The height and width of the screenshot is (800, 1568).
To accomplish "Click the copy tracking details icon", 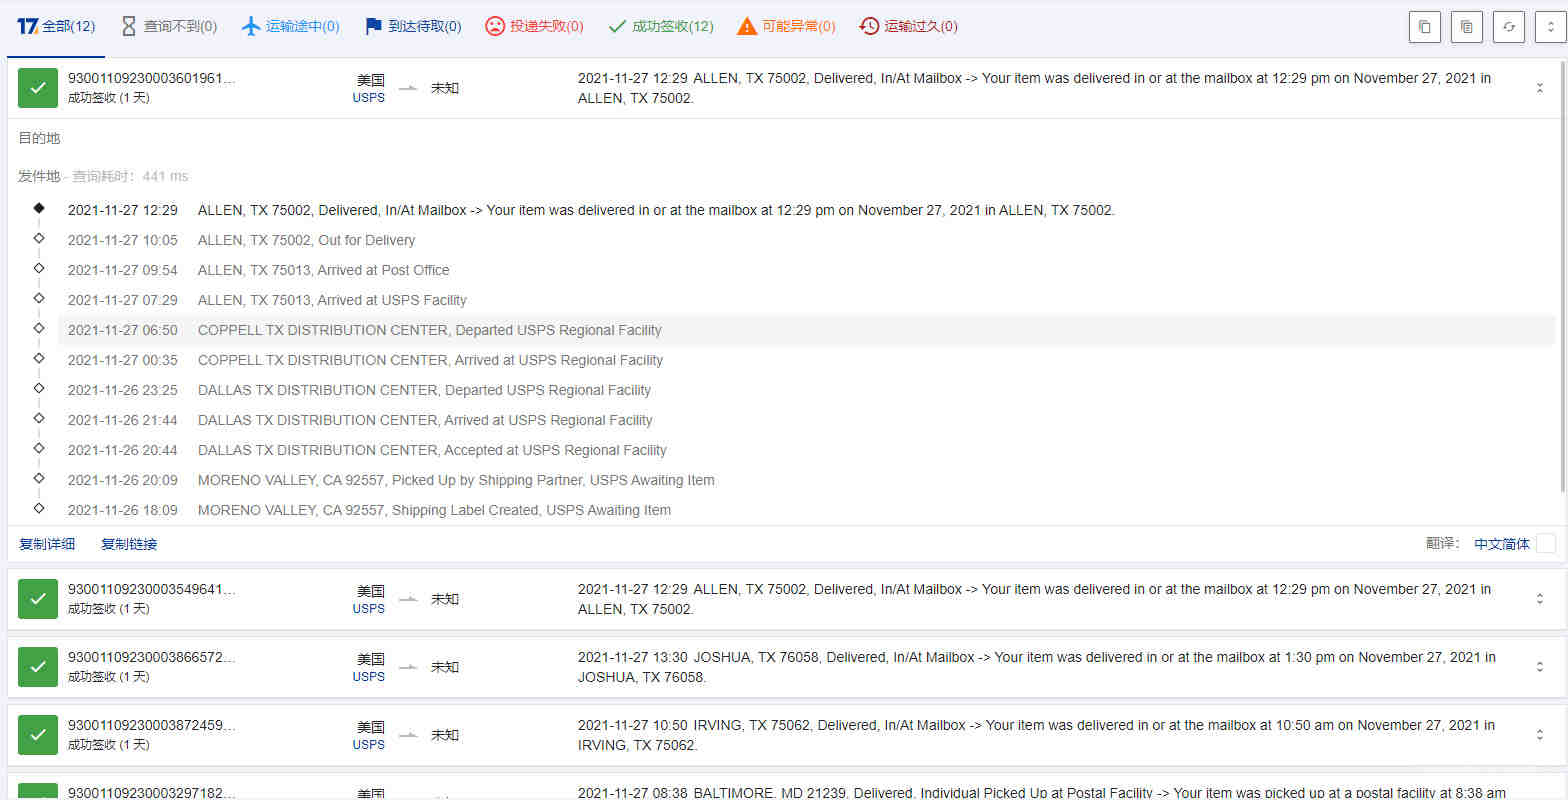I will (x=1466, y=27).
